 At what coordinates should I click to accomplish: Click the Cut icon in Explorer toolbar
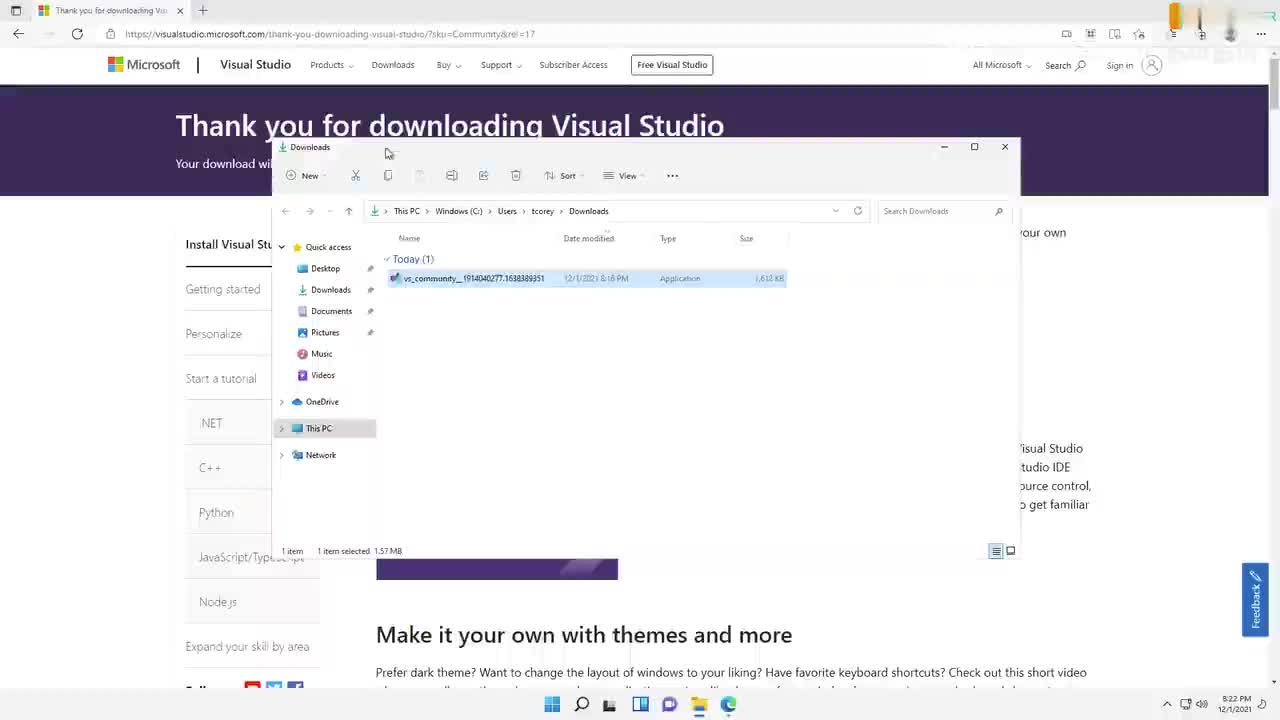tap(355, 176)
